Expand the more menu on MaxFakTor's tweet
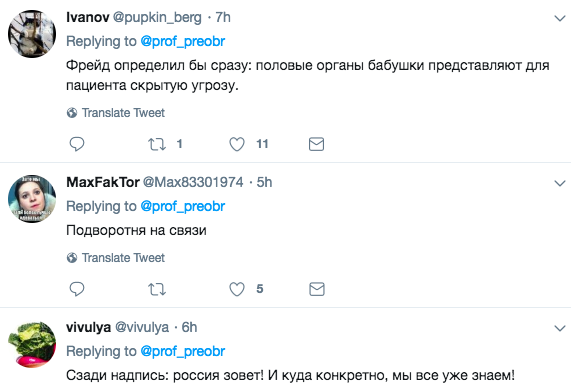Viewport: 571px width, 392px height. coord(560,183)
